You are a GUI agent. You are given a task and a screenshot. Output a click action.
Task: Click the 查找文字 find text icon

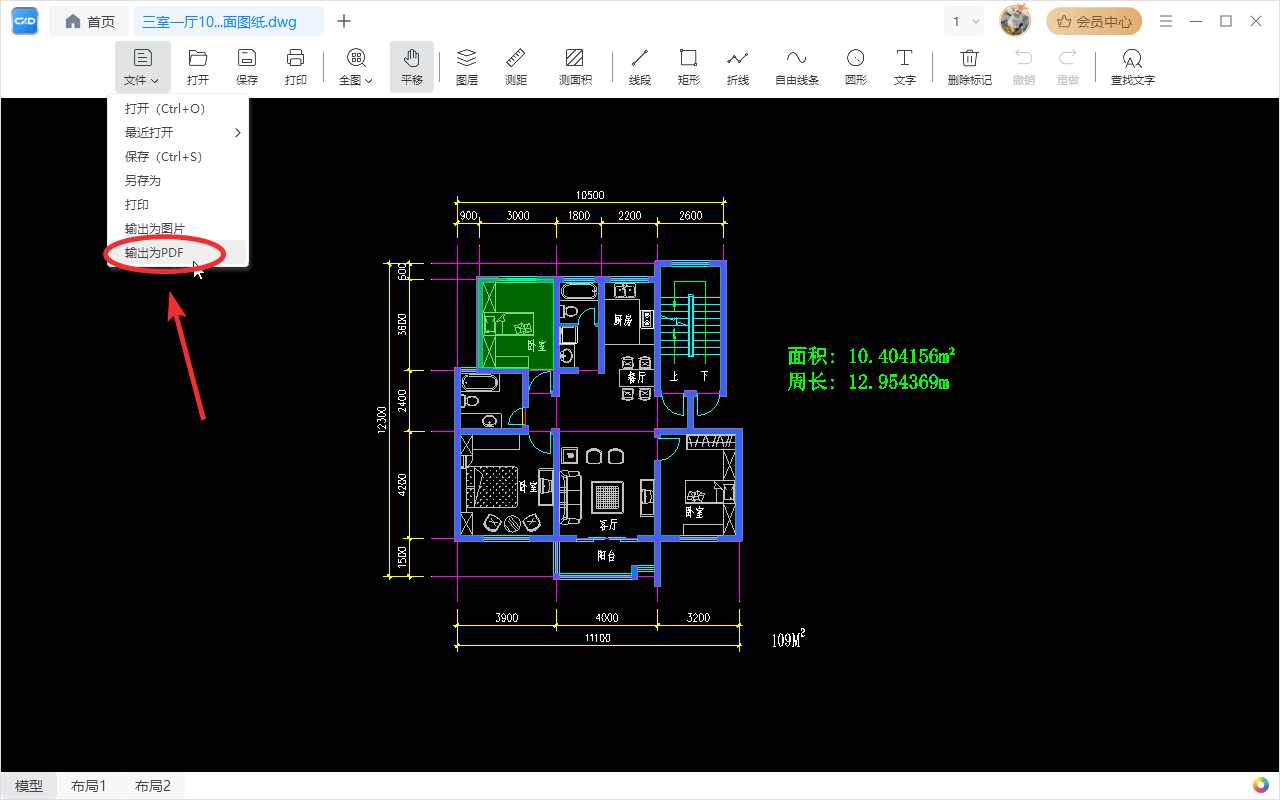click(x=1132, y=67)
